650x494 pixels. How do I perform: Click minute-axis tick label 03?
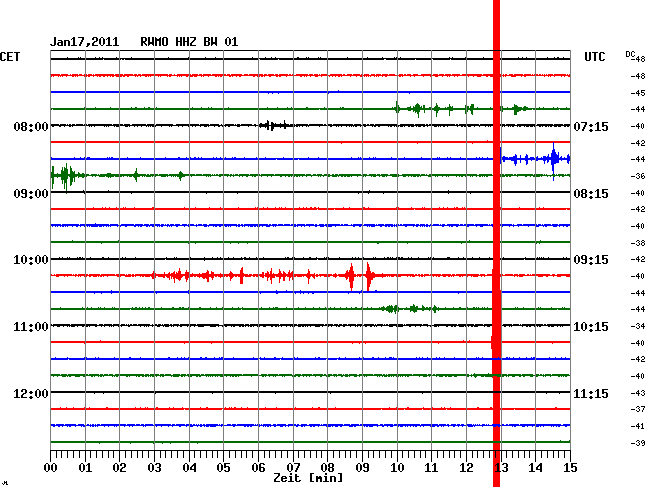(x=154, y=468)
